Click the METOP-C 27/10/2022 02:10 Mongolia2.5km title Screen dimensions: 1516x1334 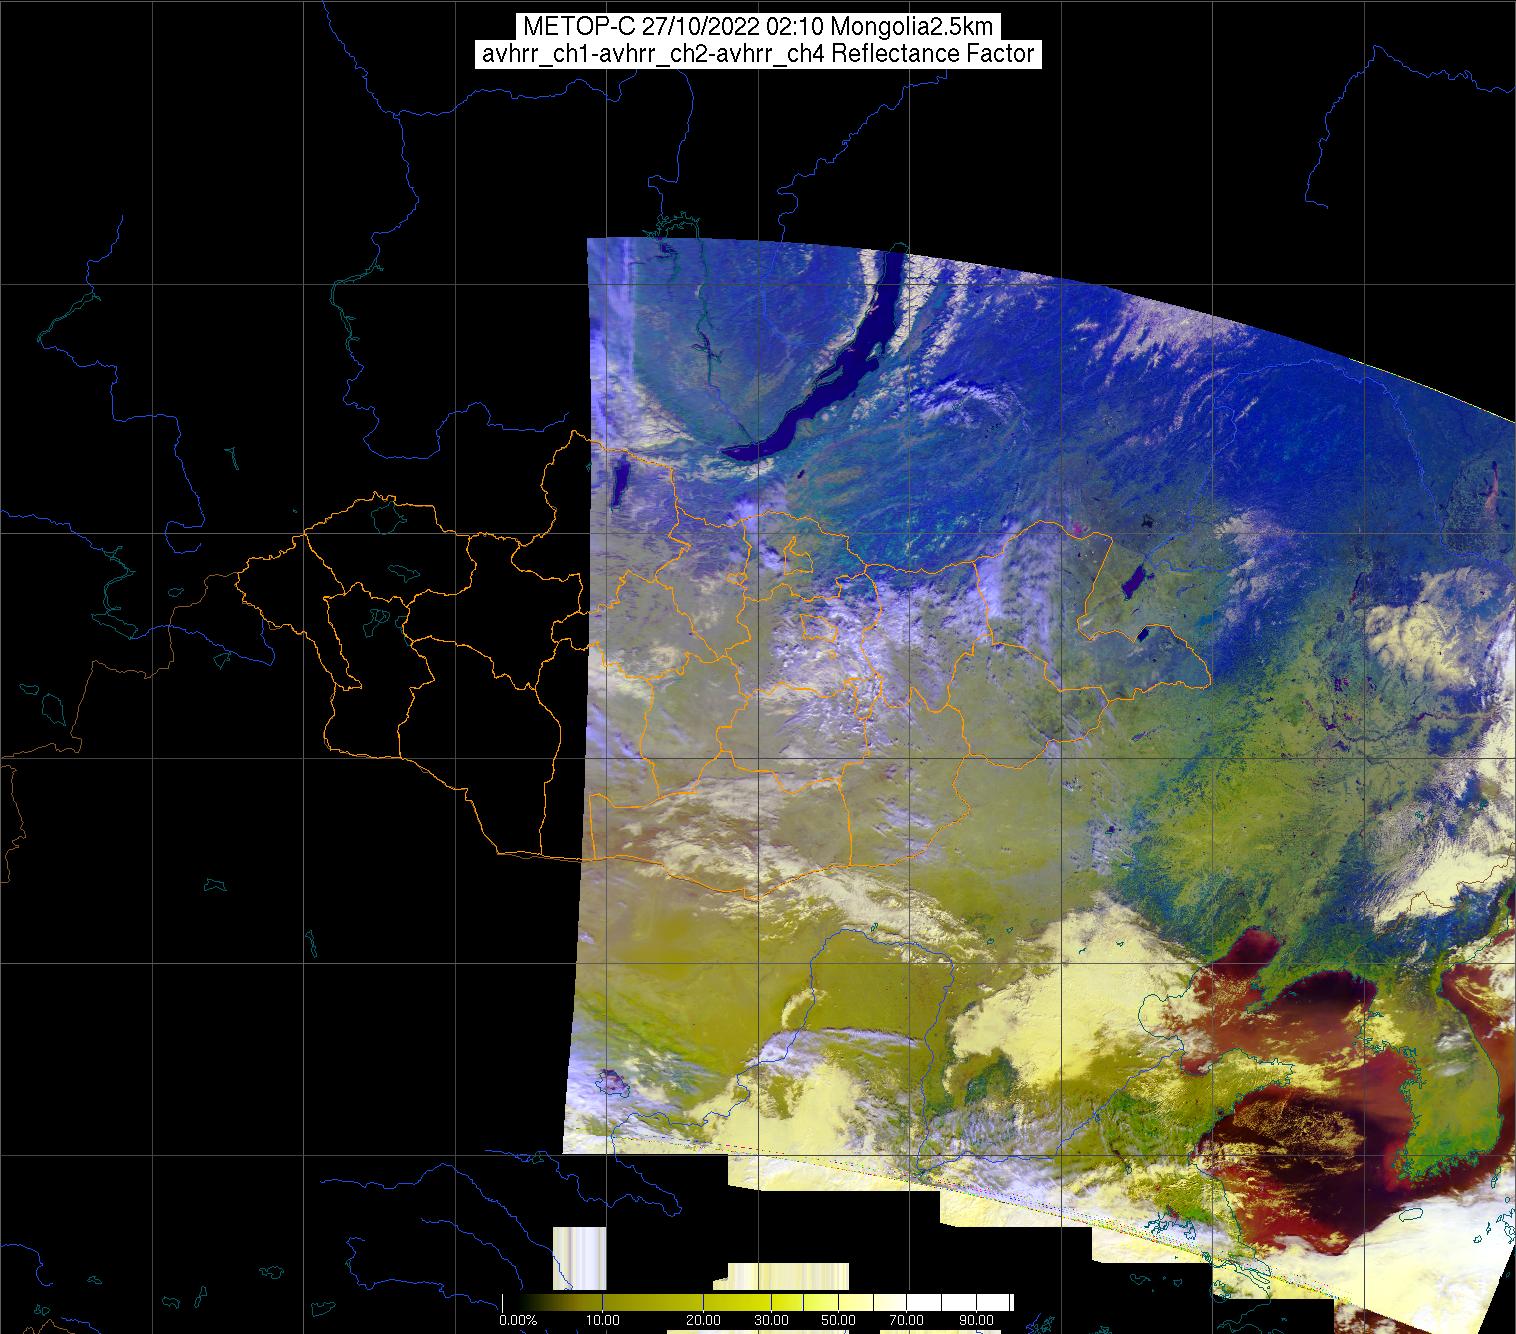(x=757, y=27)
